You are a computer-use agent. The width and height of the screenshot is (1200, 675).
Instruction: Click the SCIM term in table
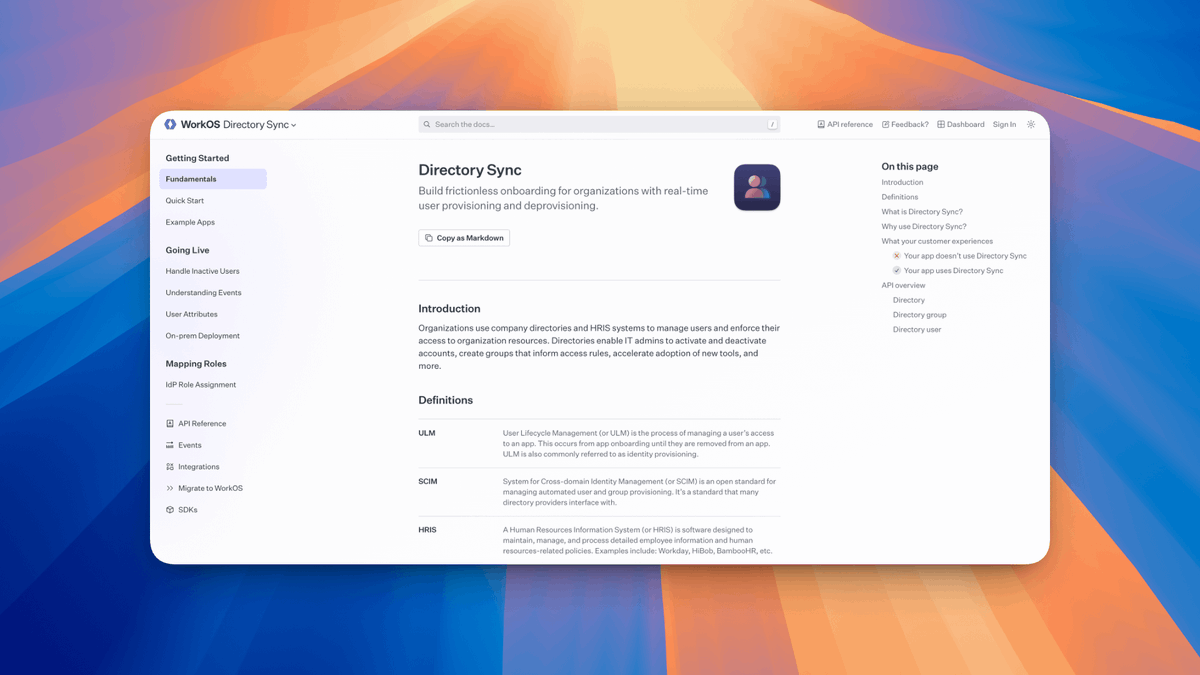coord(428,481)
